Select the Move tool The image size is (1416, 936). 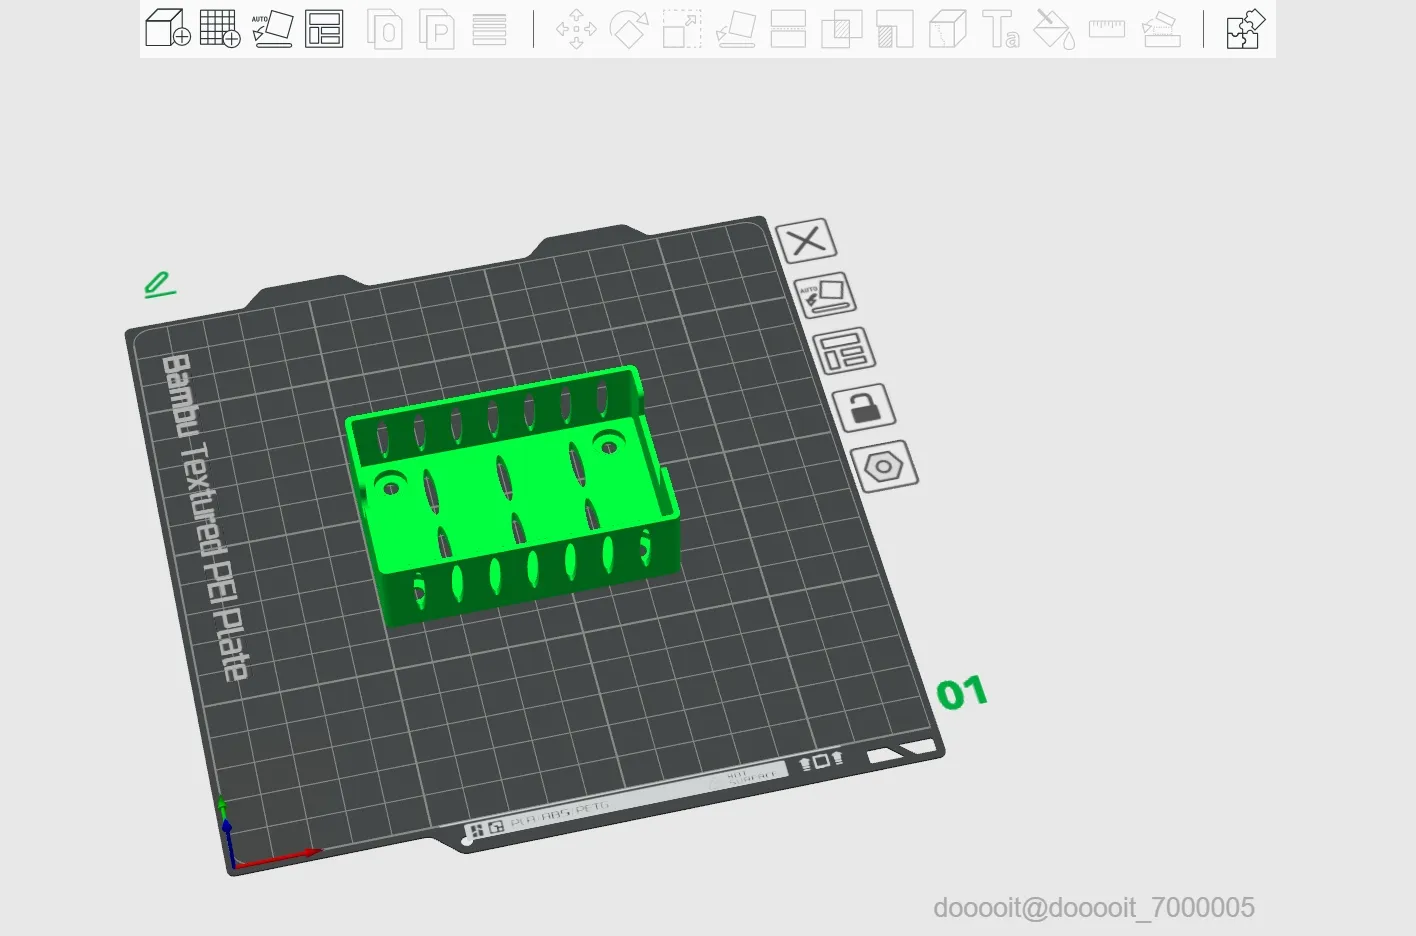tap(576, 29)
